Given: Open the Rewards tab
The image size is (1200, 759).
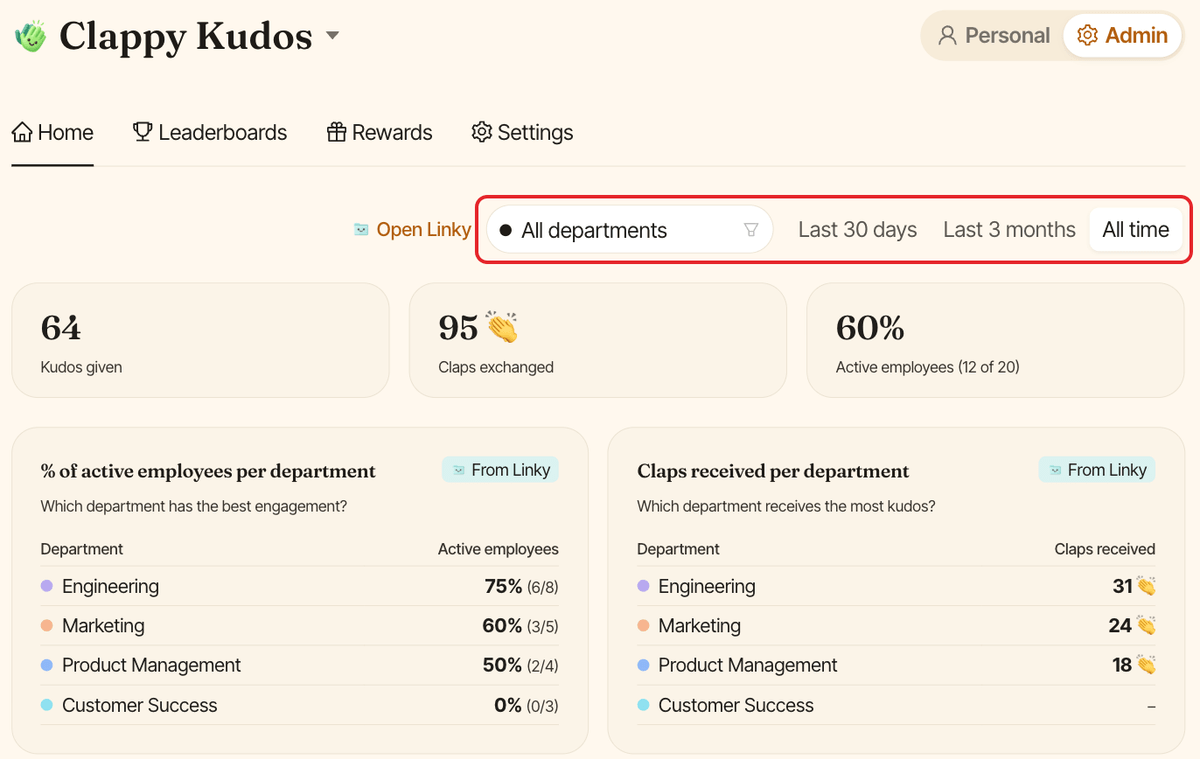Looking at the screenshot, I should [380, 133].
